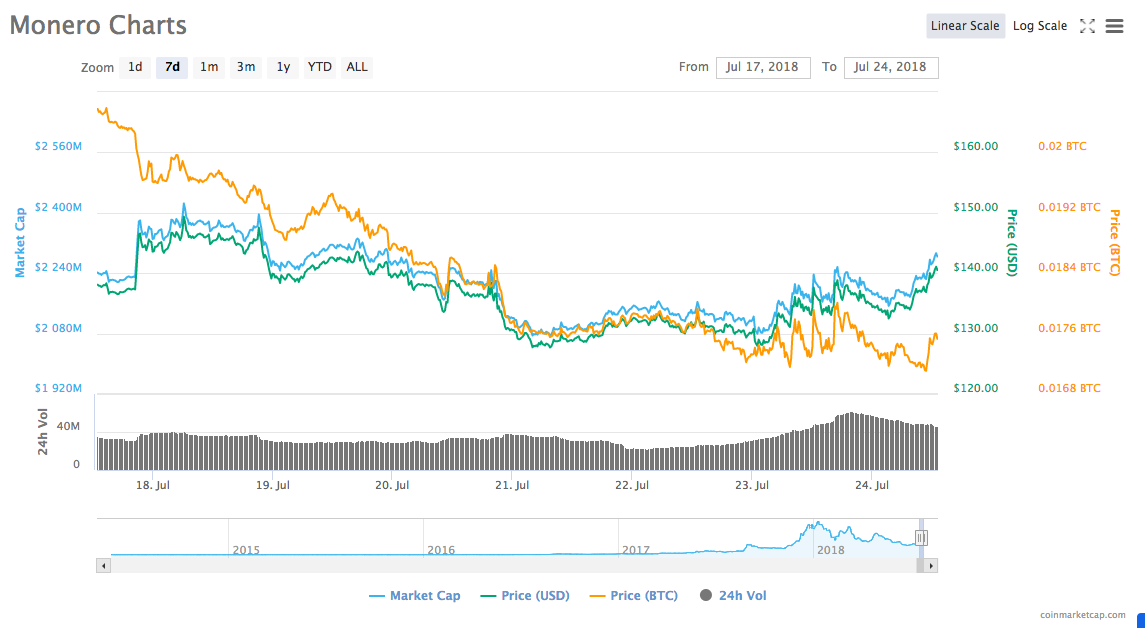Image resolution: width=1145 pixels, height=628 pixels.
Task: Switch to the 1m zoom range
Action: 209,67
